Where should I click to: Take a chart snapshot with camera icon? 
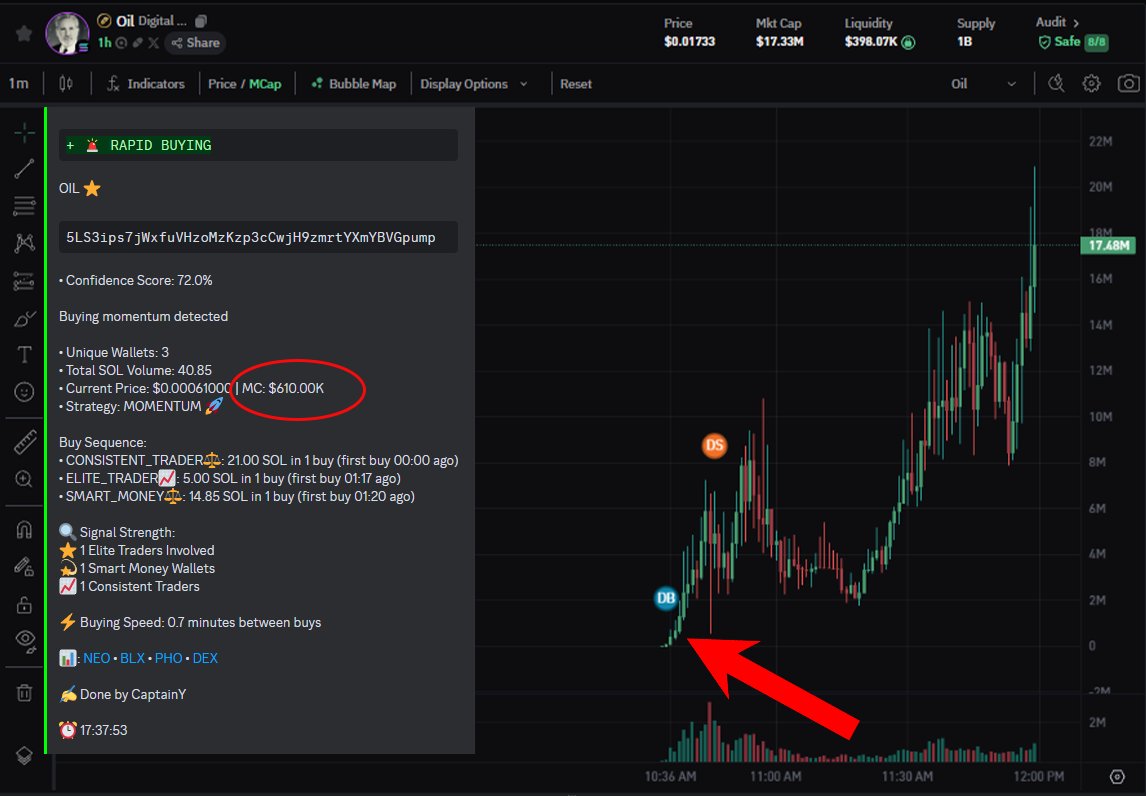(x=1128, y=84)
